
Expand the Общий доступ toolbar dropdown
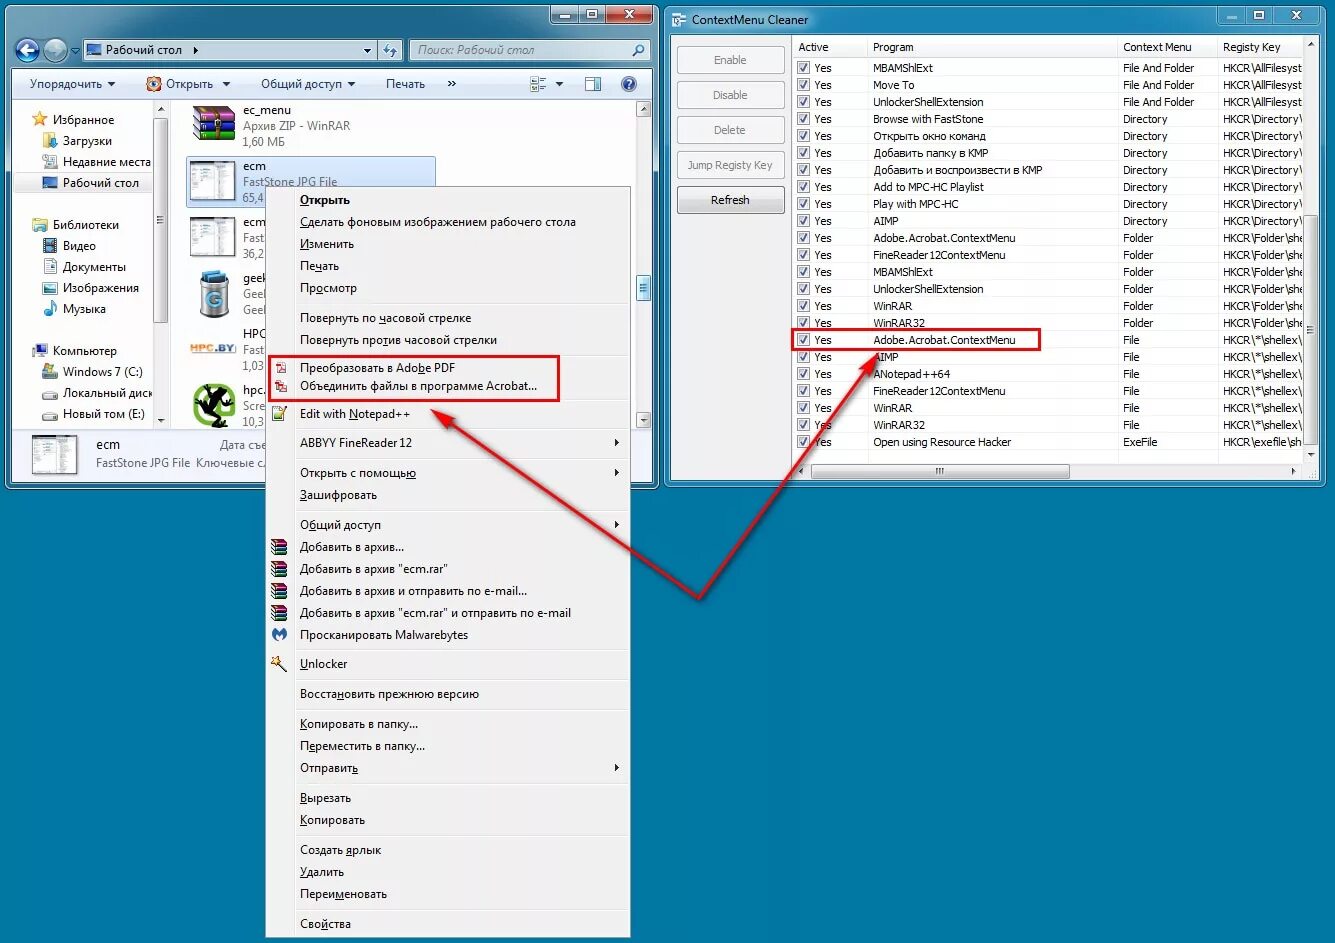point(308,84)
